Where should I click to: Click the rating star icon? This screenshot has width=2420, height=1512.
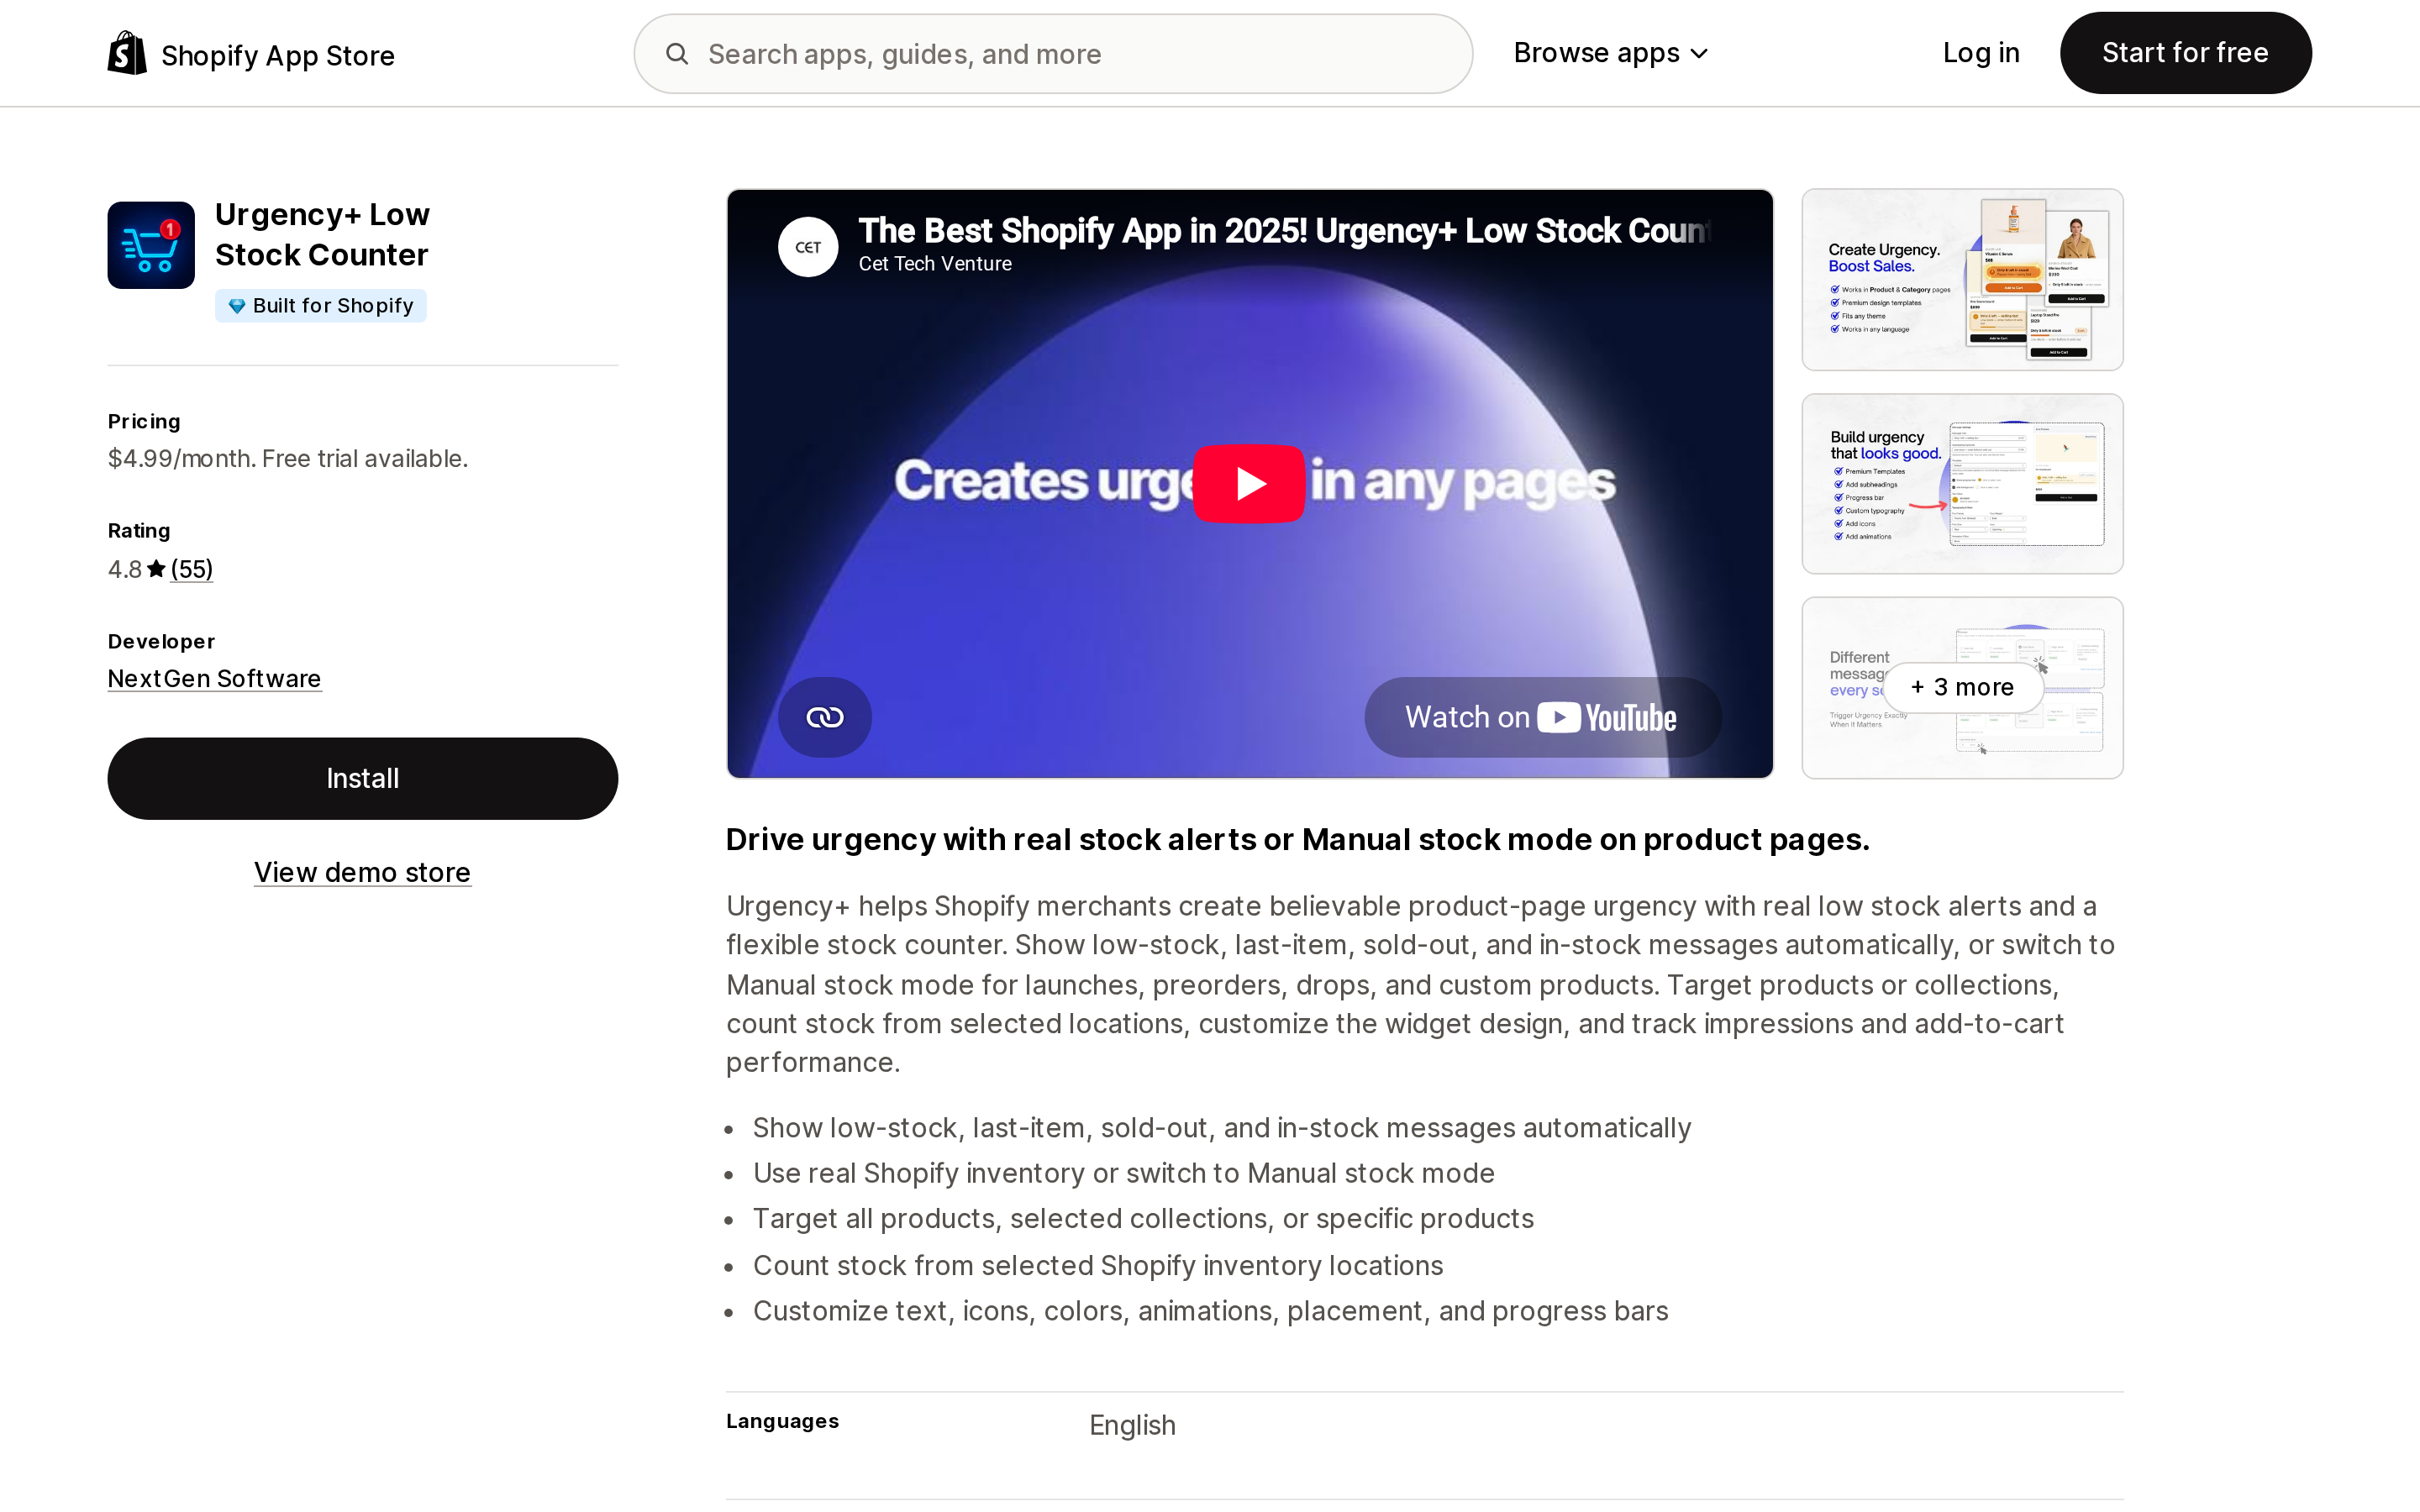(156, 569)
